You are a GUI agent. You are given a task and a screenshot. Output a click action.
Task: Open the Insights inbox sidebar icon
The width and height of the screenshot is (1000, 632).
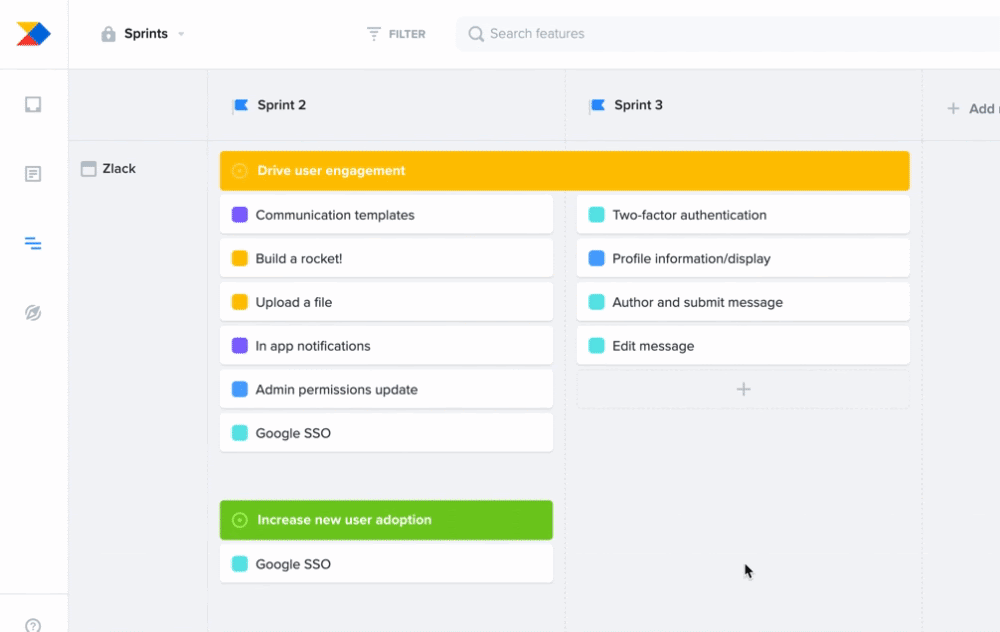click(x=33, y=104)
